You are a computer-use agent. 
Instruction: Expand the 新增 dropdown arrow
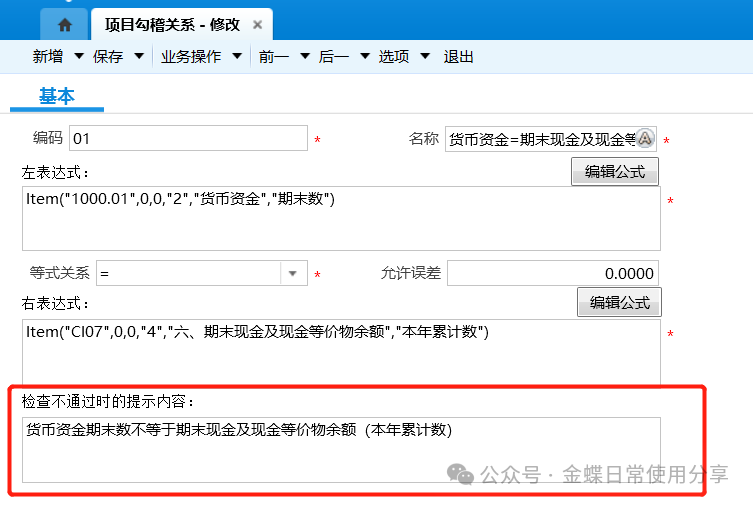[x=77, y=57]
